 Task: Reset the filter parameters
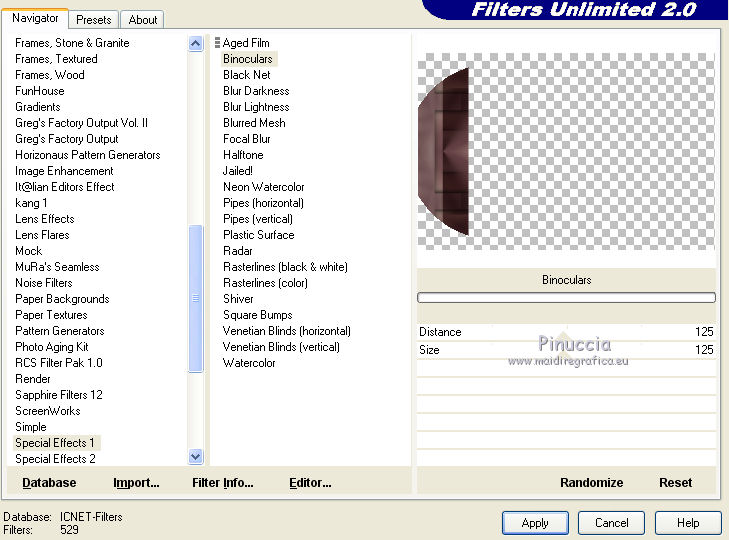coord(676,483)
